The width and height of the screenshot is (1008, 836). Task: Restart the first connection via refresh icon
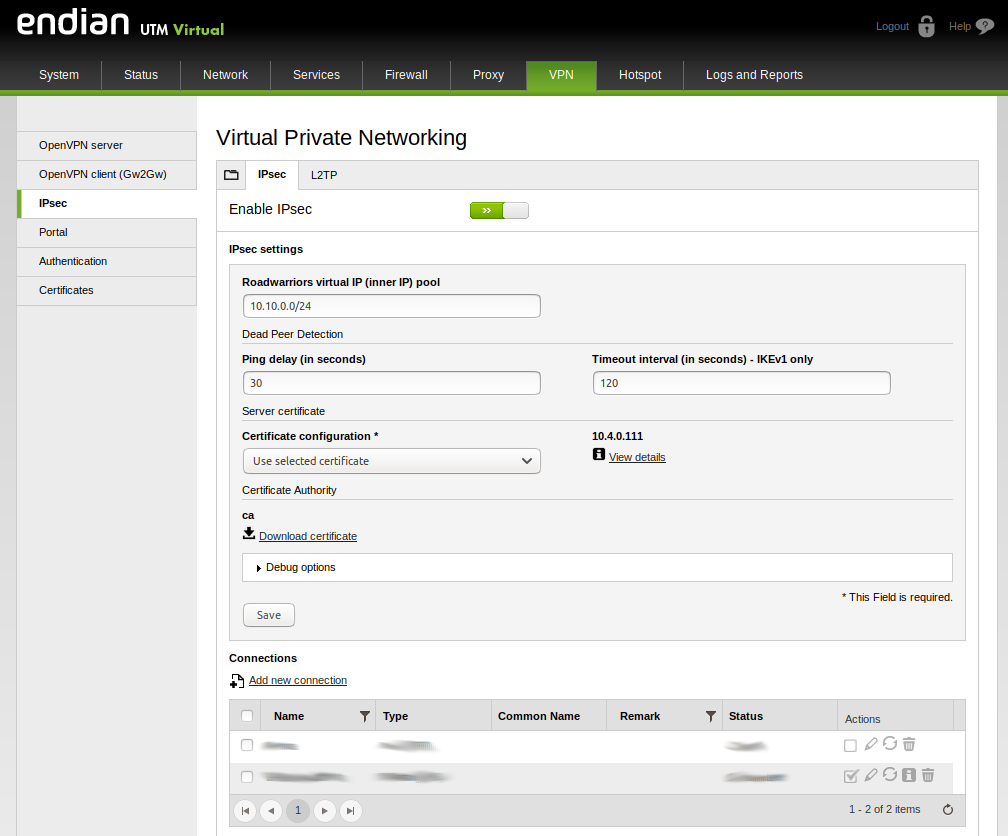point(890,743)
